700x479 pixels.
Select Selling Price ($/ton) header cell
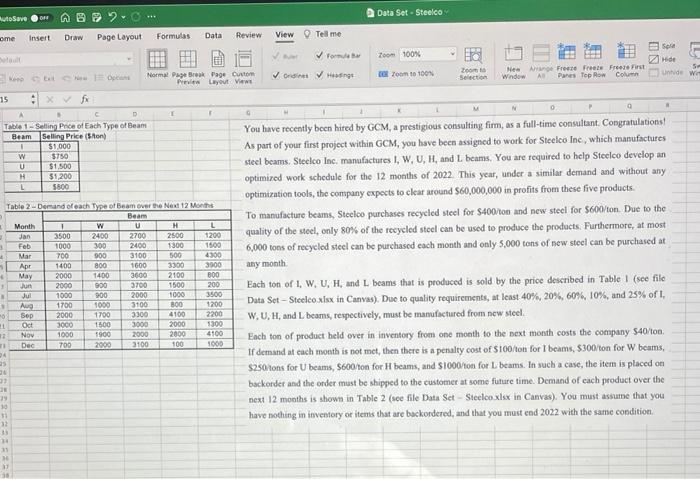tap(74, 136)
